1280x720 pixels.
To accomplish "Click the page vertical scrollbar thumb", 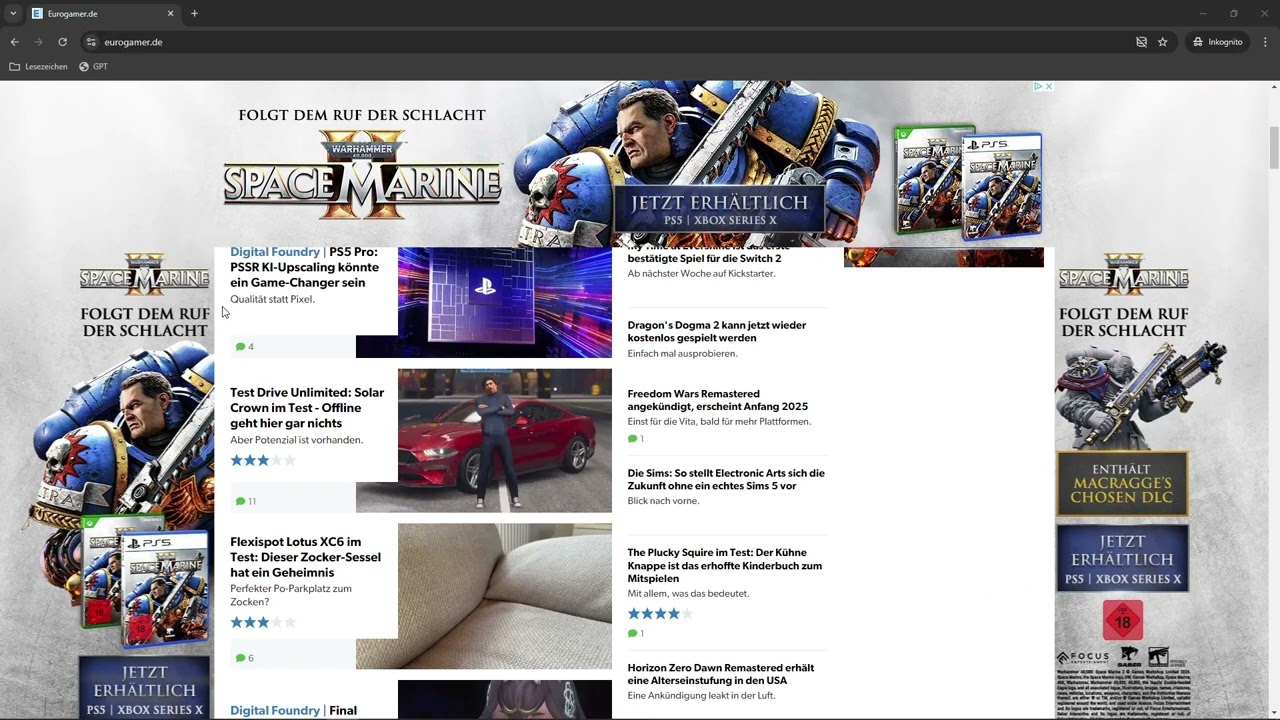I will 1274,148.
